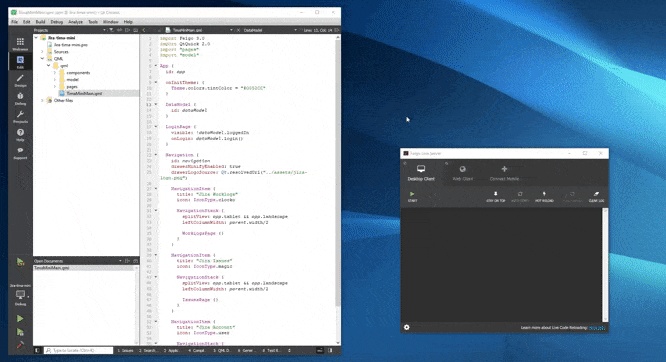Toggle Stay On Top in Live Server
666x362 pixels.
[x=496, y=197]
